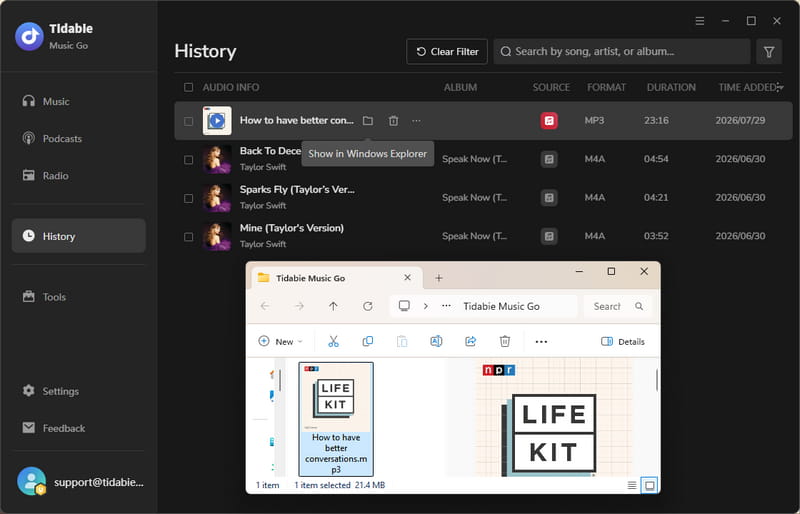
Task: Click the PC monitor icon in address bar
Action: click(404, 306)
